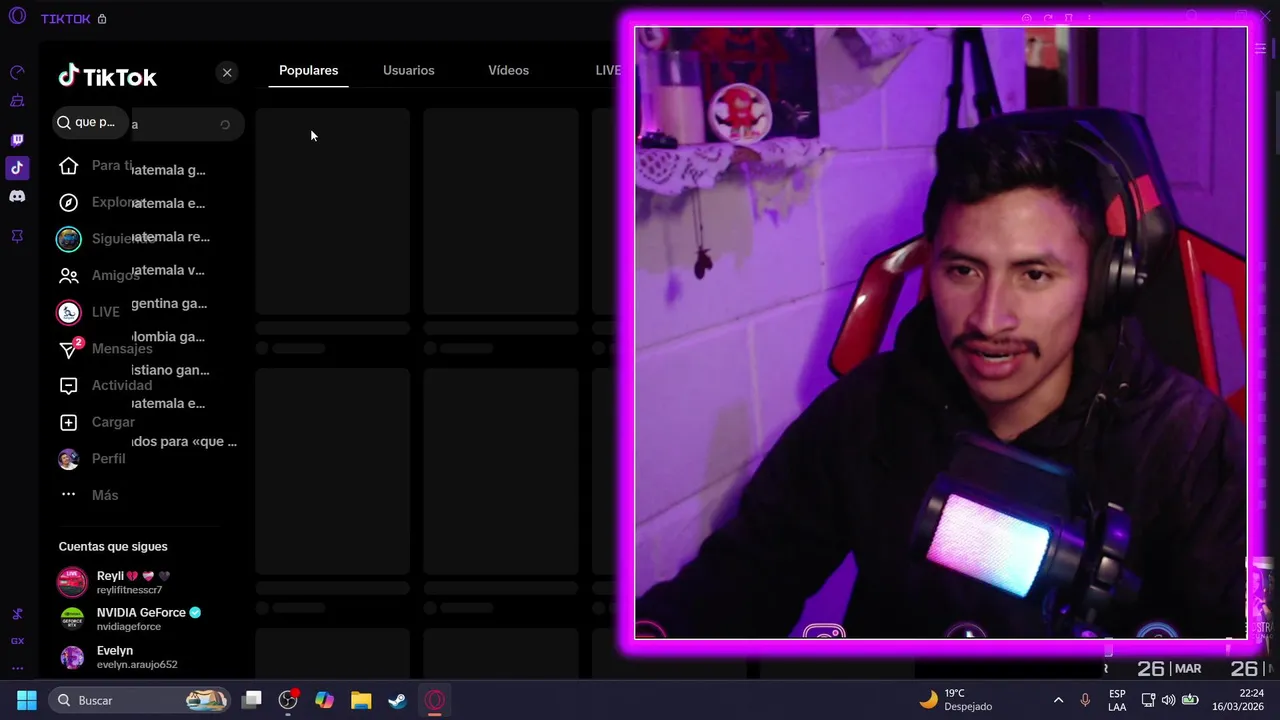Open sidebar three-dots setup menu
The image size is (1280, 720).
[x=17, y=668]
